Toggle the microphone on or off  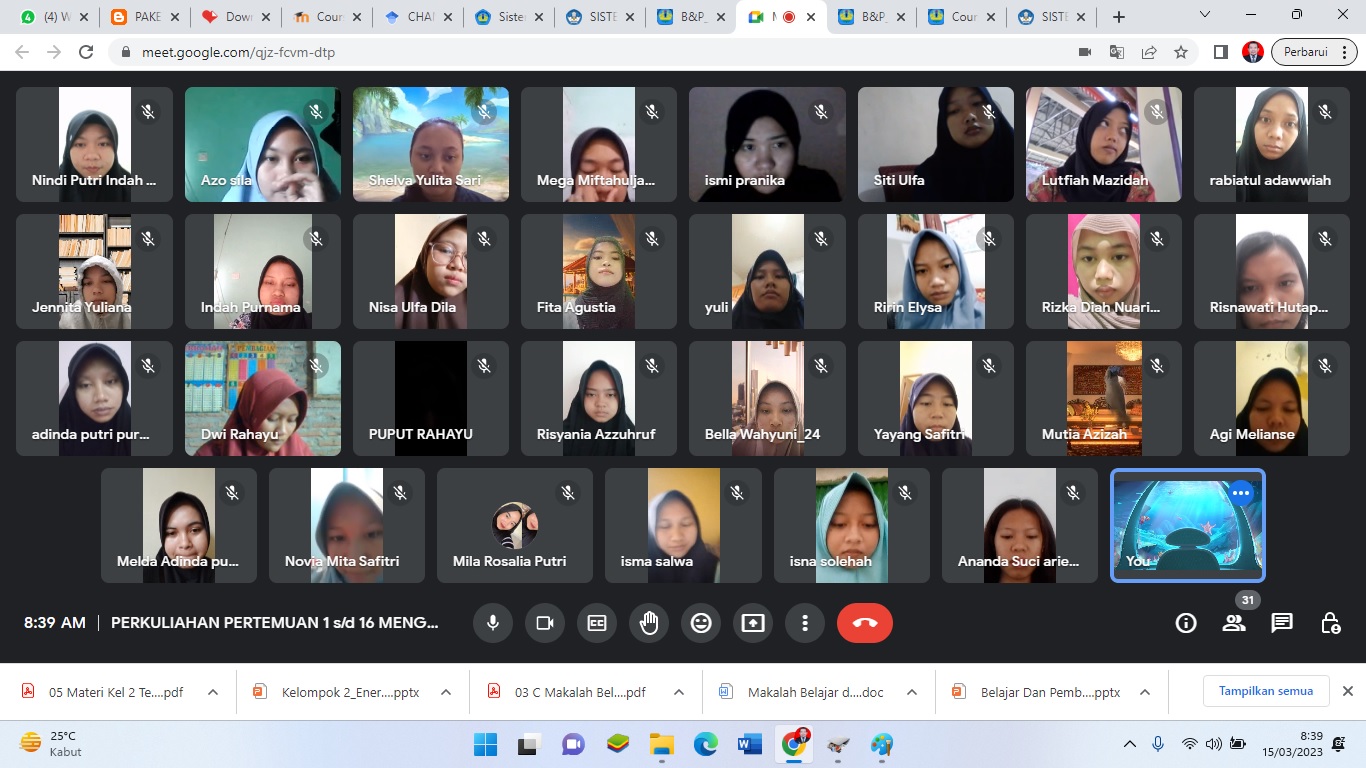493,623
